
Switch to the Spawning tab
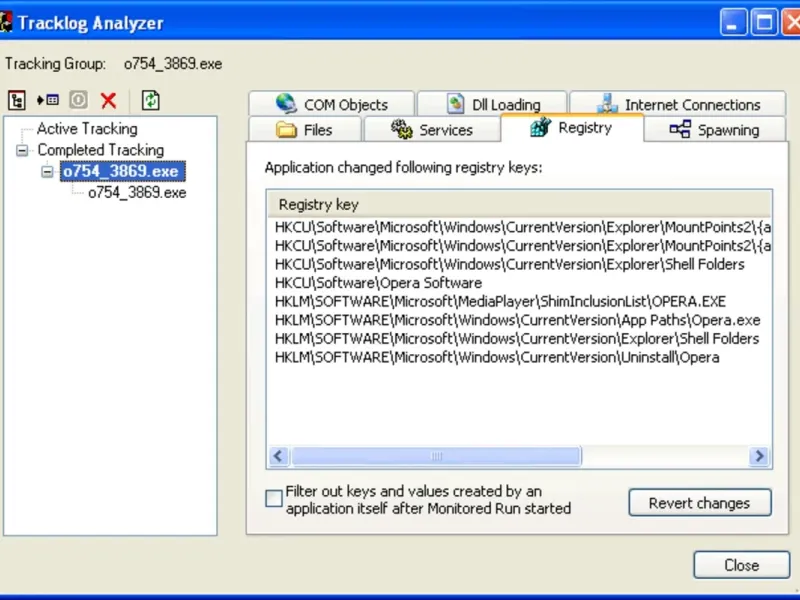click(x=714, y=130)
